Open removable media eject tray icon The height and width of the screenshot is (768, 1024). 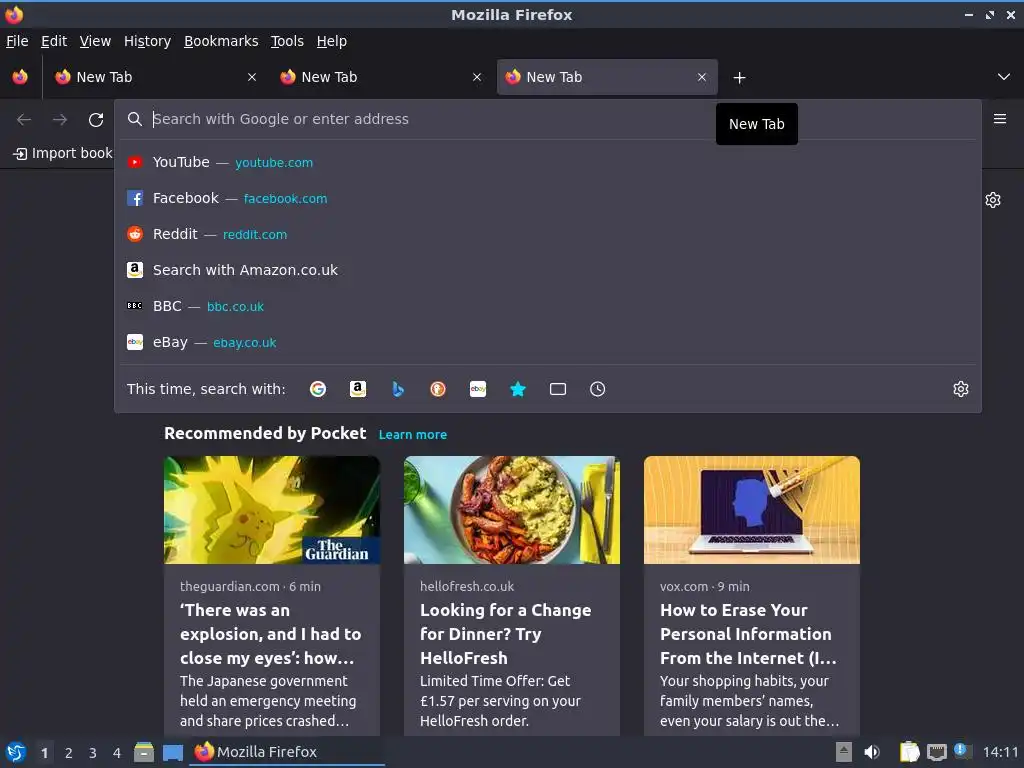[844, 752]
